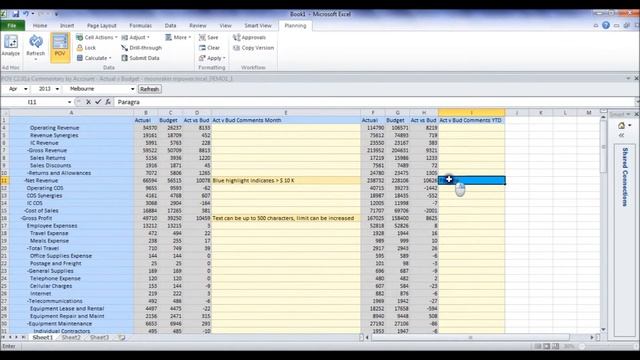Switch to the Formulas tab
This screenshot has height=360, width=640.
pos(140,26)
